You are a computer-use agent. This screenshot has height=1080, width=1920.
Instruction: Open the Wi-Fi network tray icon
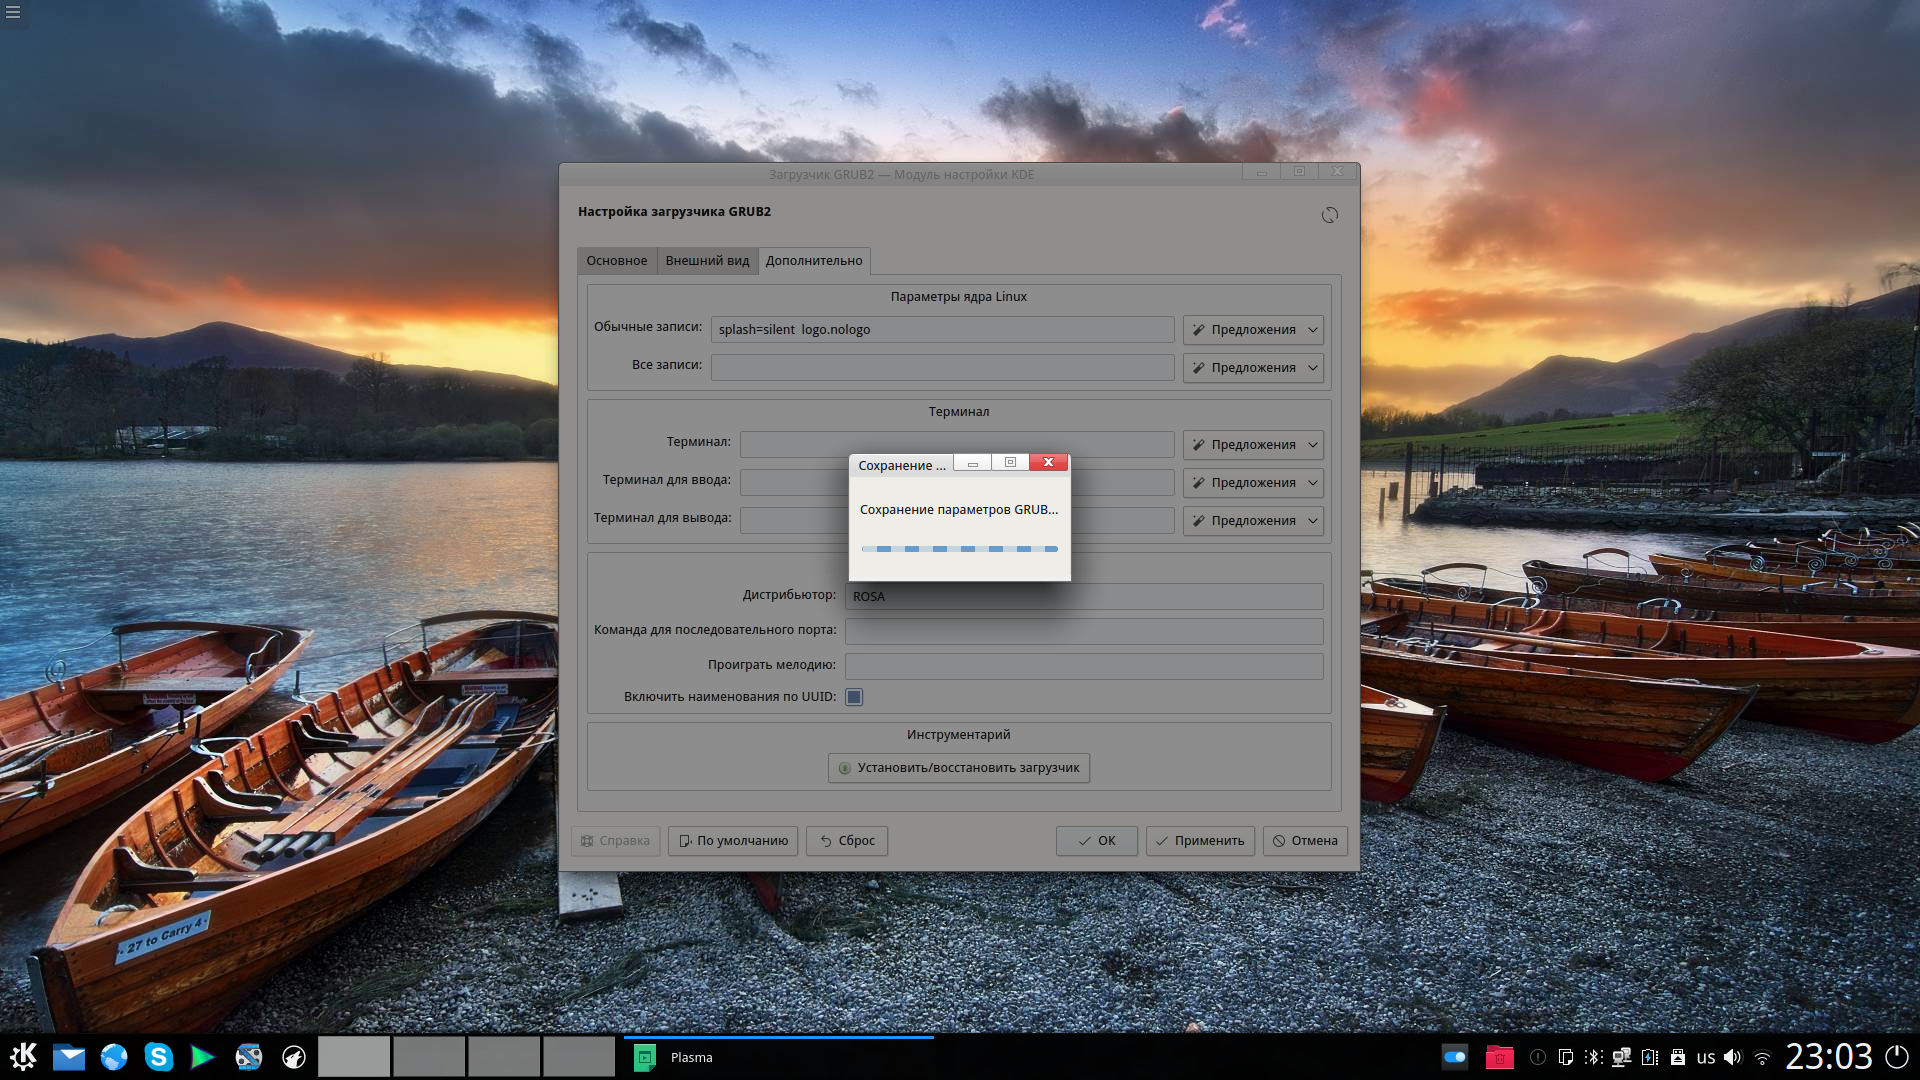pos(1762,1058)
